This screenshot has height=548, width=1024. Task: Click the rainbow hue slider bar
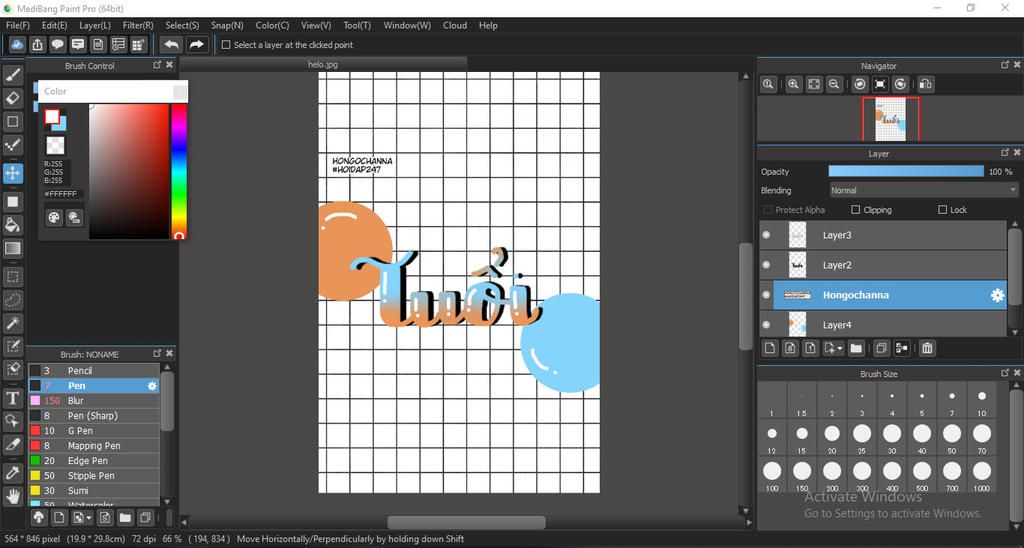(178, 171)
